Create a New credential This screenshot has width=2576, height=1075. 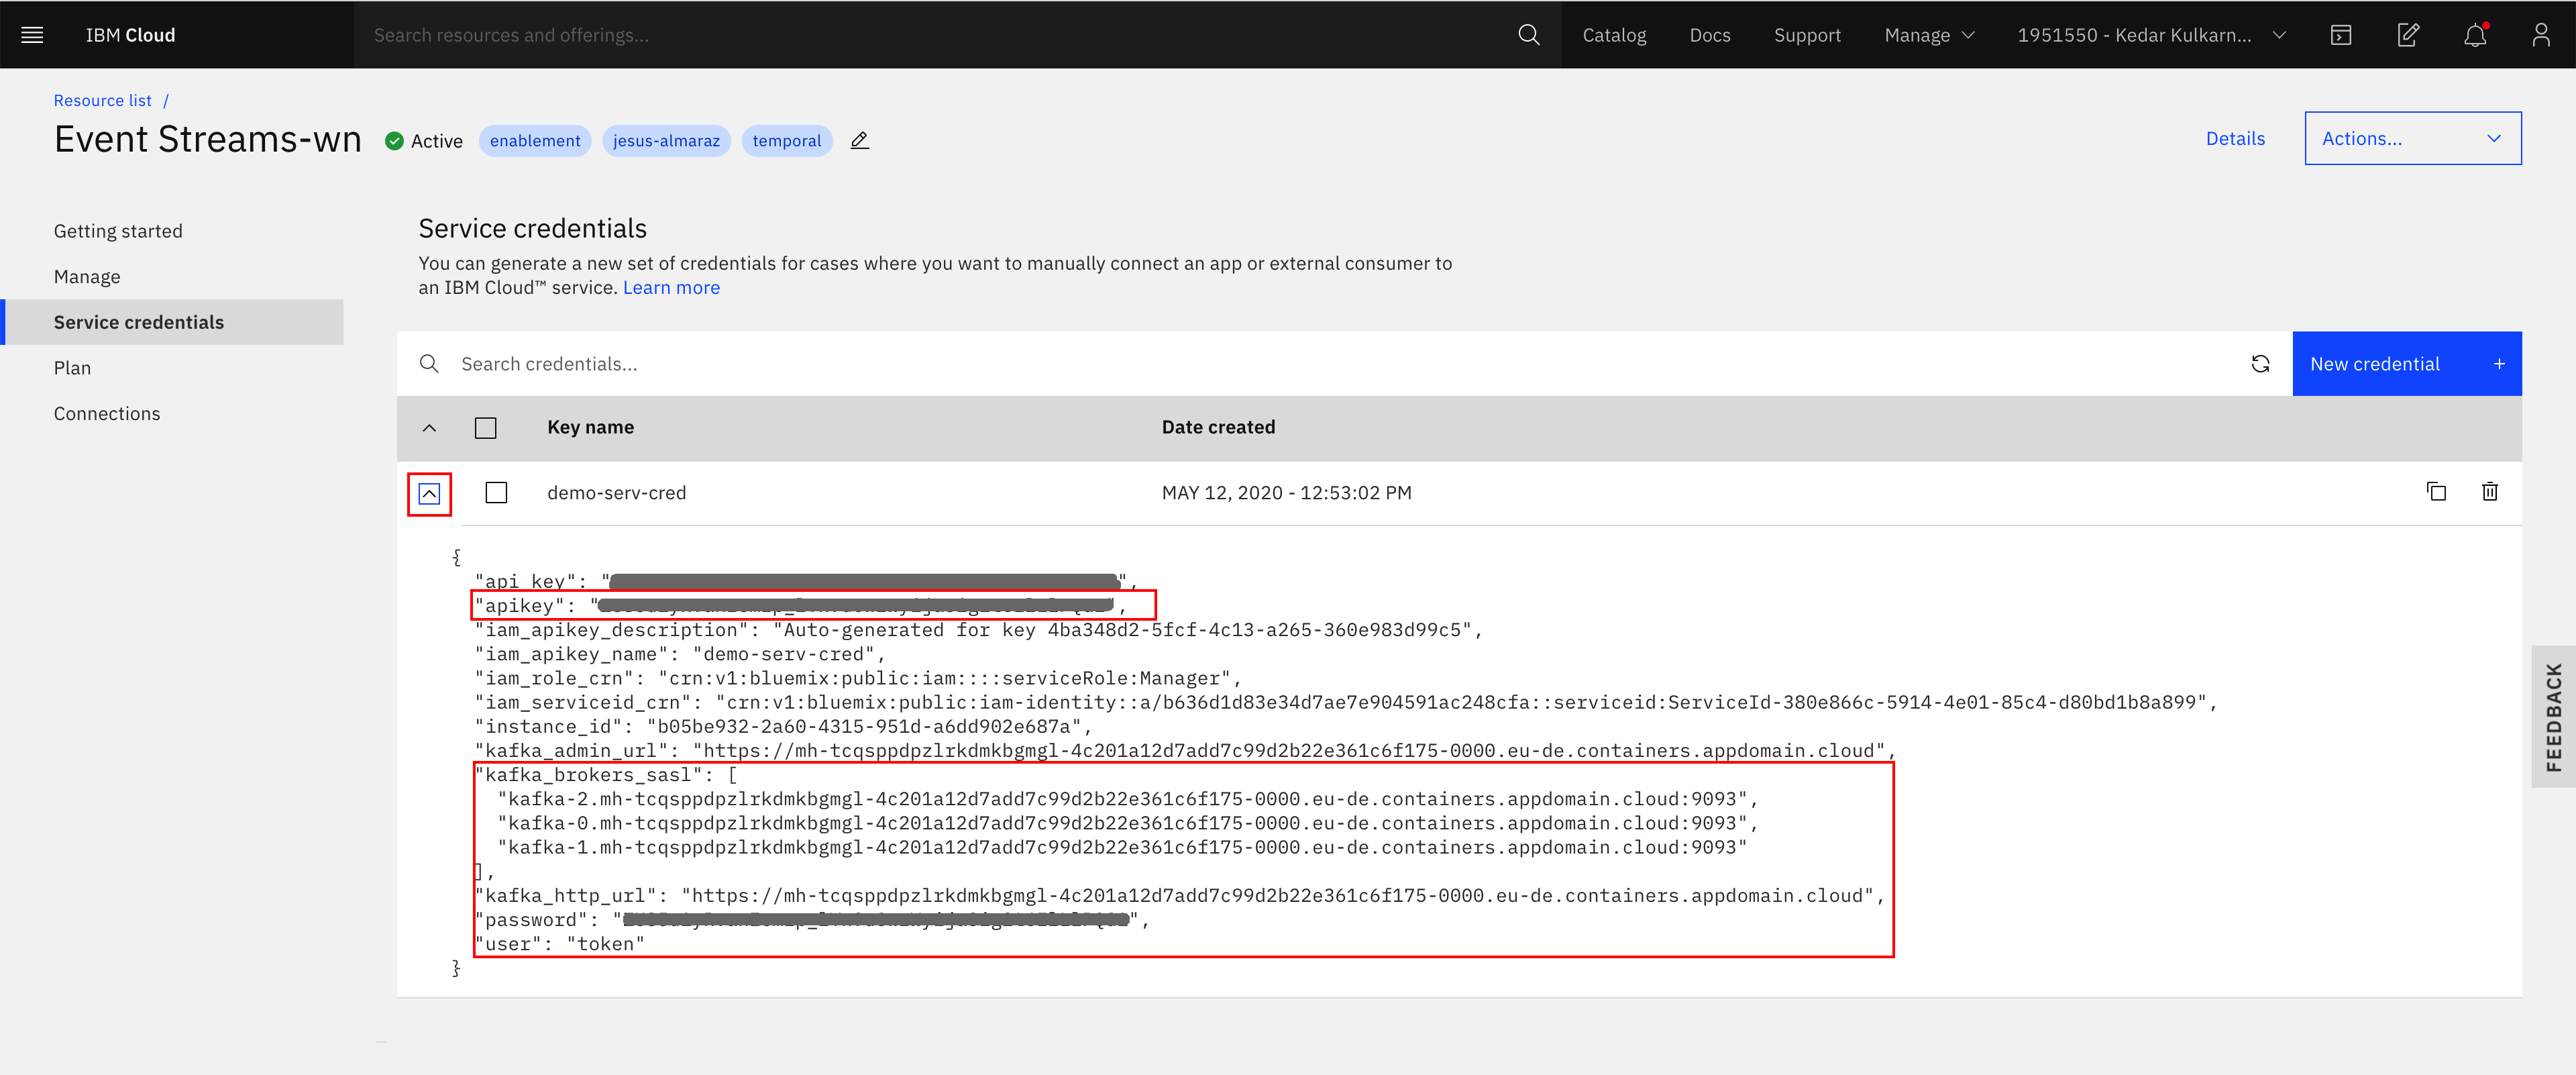click(2406, 364)
